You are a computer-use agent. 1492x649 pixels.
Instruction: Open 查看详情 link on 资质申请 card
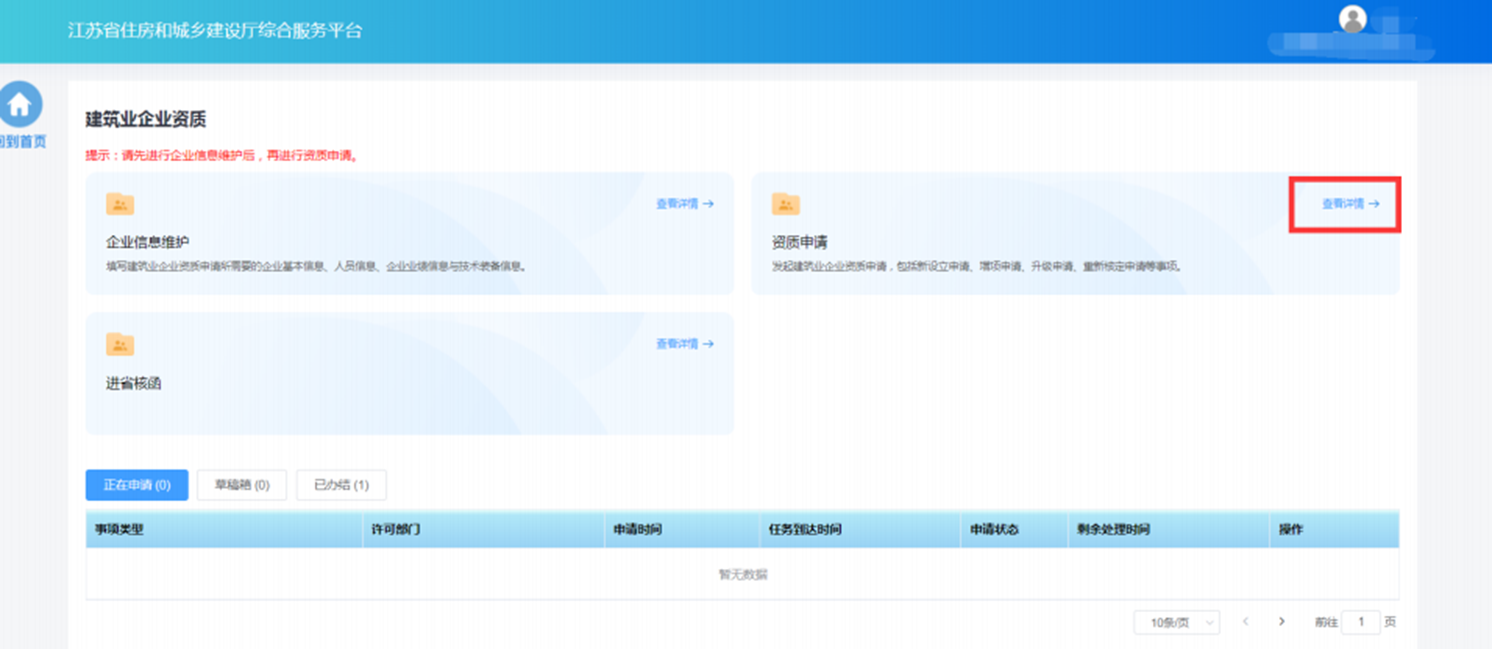click(x=1351, y=204)
